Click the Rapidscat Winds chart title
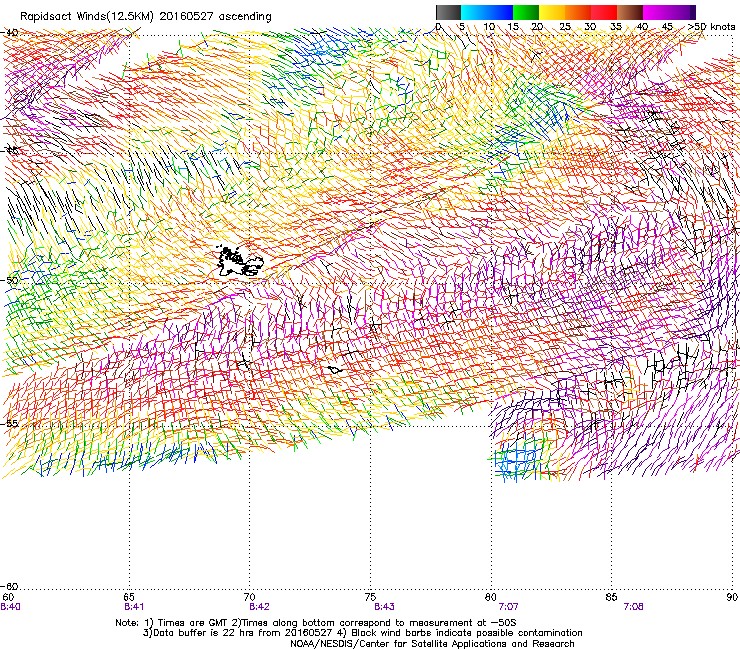740x650 pixels. [x=146, y=17]
